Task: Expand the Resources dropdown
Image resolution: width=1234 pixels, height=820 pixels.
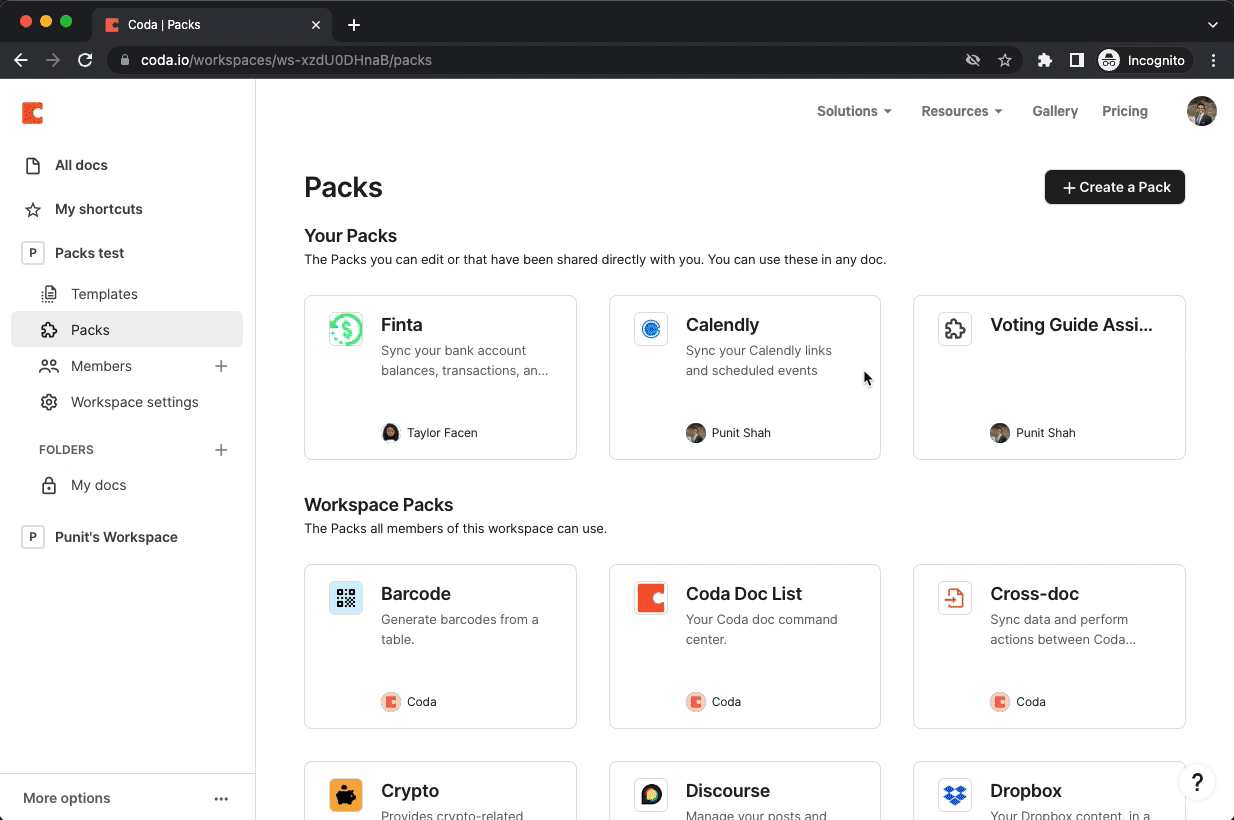Action: 962,111
